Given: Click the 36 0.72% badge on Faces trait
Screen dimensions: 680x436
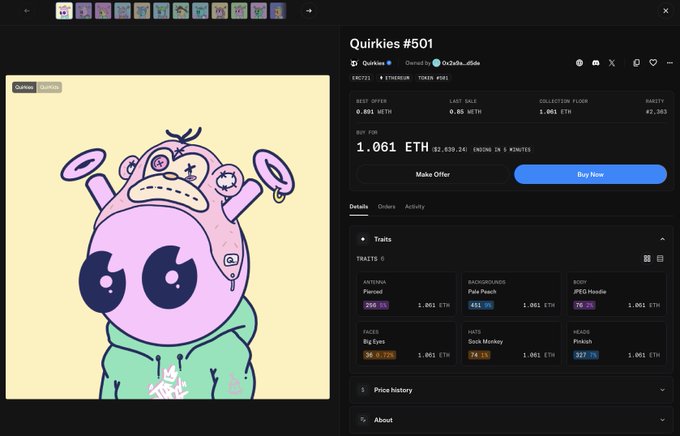Looking at the screenshot, I should pyautogui.click(x=379, y=355).
